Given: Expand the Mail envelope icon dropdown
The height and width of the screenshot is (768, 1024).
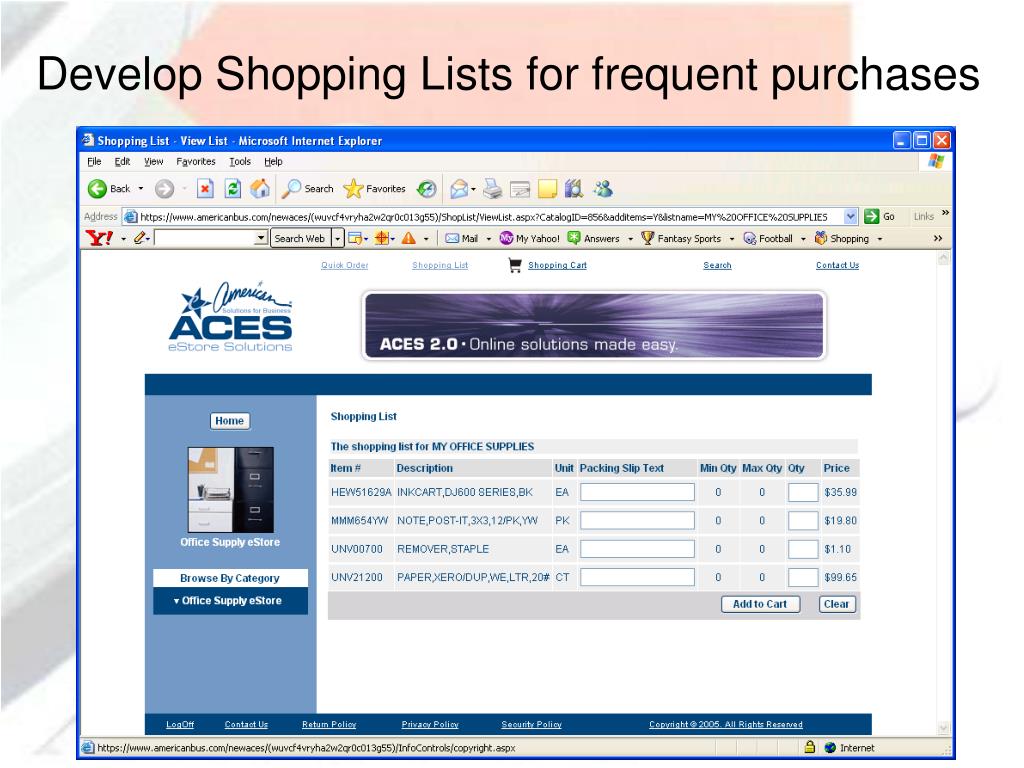Looking at the screenshot, I should (x=473, y=189).
